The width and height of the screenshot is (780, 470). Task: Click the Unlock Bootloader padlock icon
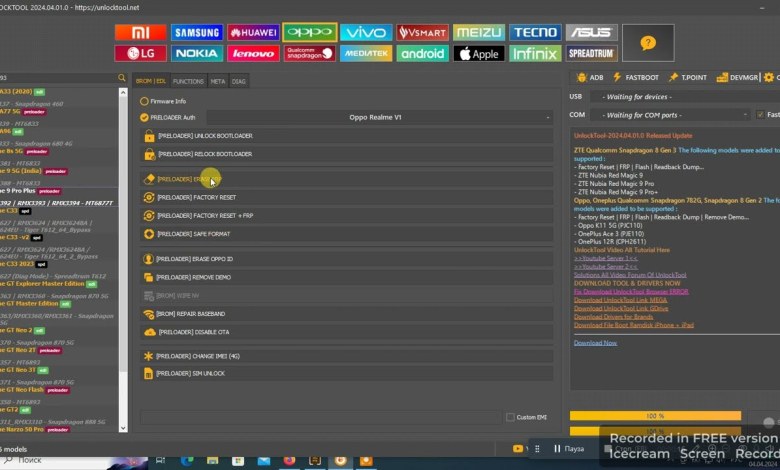(149, 136)
